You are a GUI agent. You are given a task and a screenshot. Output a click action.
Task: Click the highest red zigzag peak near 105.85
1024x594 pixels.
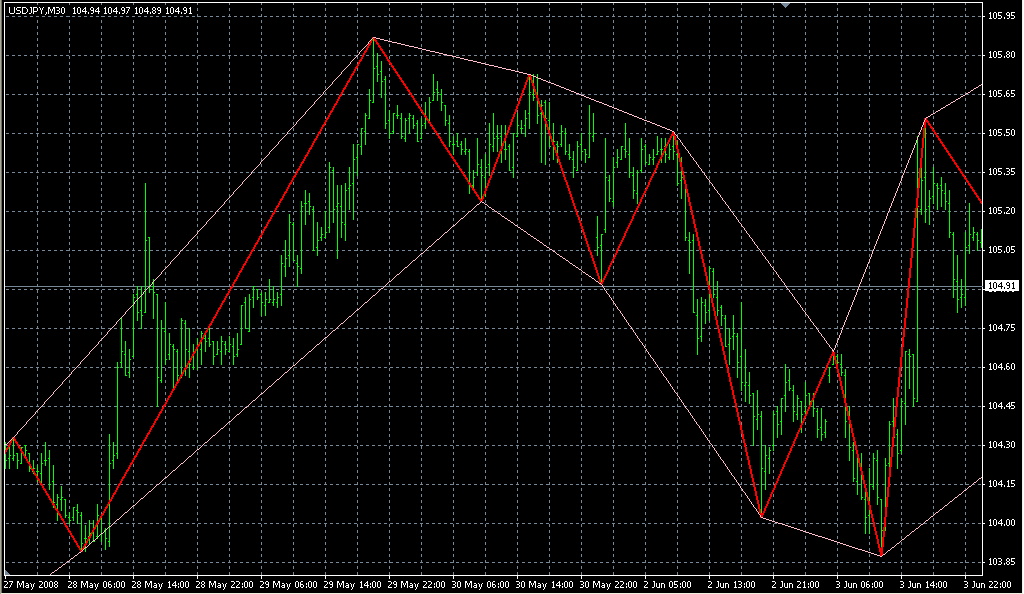374,38
